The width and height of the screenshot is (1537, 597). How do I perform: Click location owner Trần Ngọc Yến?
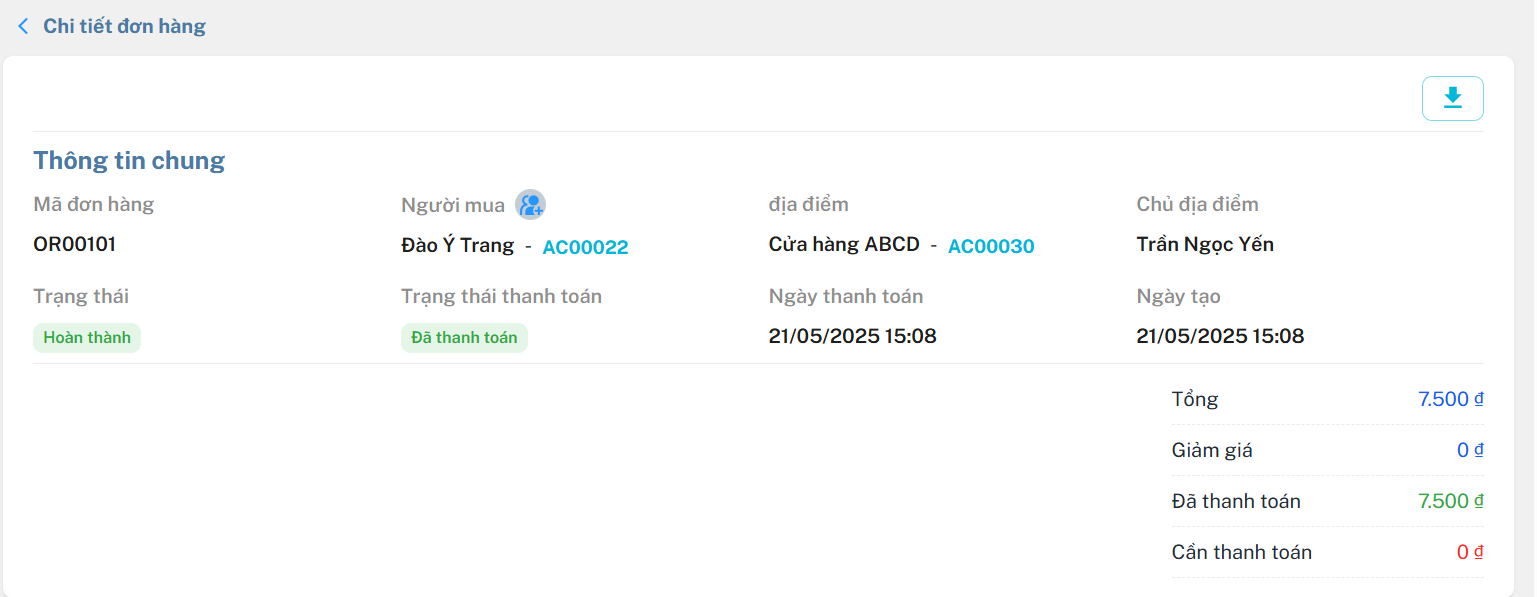[x=1205, y=244]
